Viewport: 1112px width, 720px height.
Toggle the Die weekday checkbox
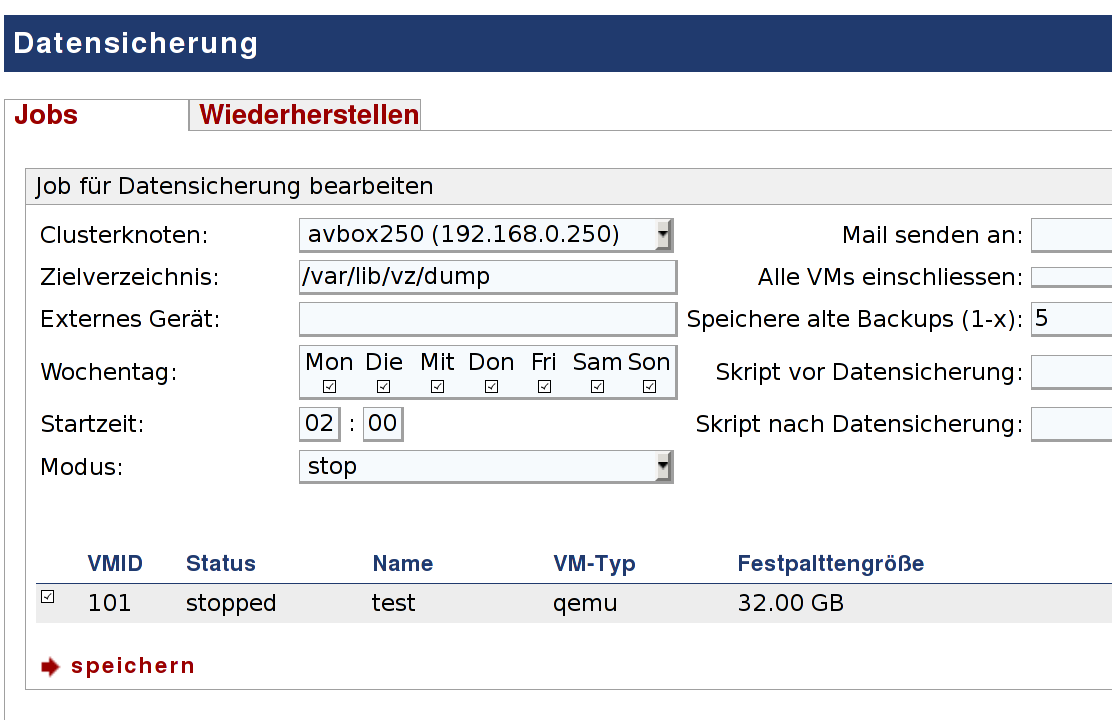click(x=383, y=386)
